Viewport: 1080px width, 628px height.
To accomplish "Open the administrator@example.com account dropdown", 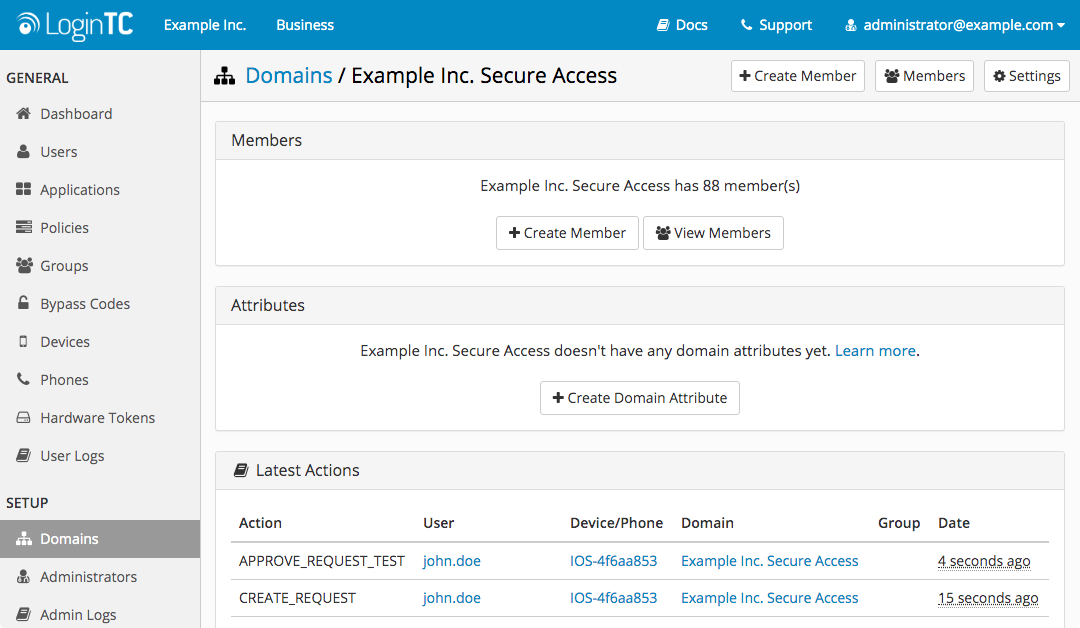I will tap(955, 25).
